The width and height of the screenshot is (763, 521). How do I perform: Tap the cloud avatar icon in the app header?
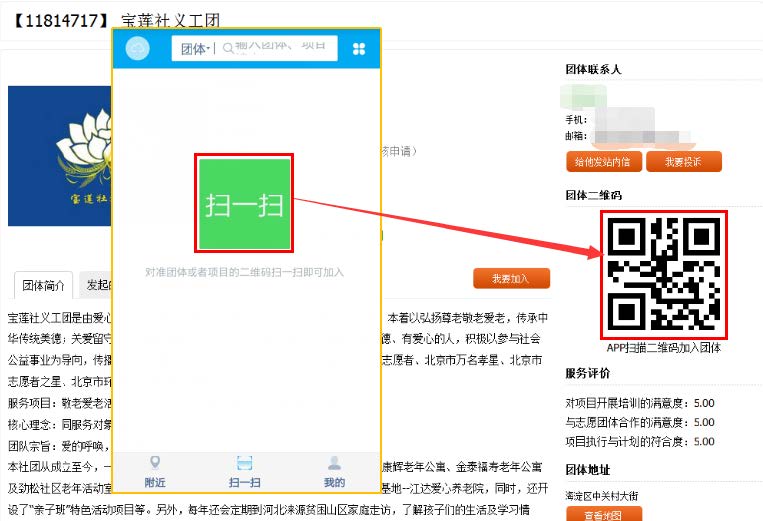pos(138,49)
